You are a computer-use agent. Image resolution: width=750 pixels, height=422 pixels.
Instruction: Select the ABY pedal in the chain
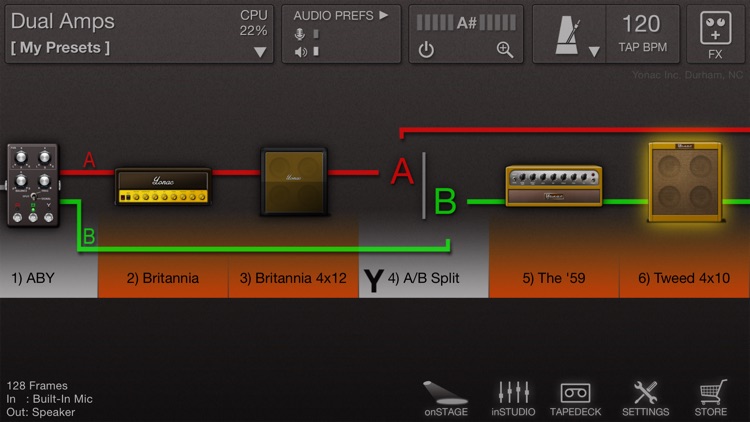point(33,185)
